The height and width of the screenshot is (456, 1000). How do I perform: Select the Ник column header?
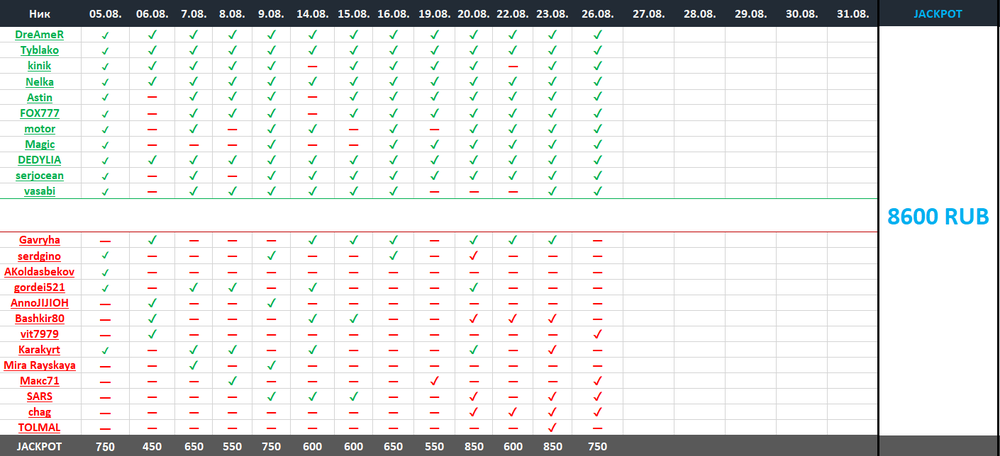tap(40, 12)
